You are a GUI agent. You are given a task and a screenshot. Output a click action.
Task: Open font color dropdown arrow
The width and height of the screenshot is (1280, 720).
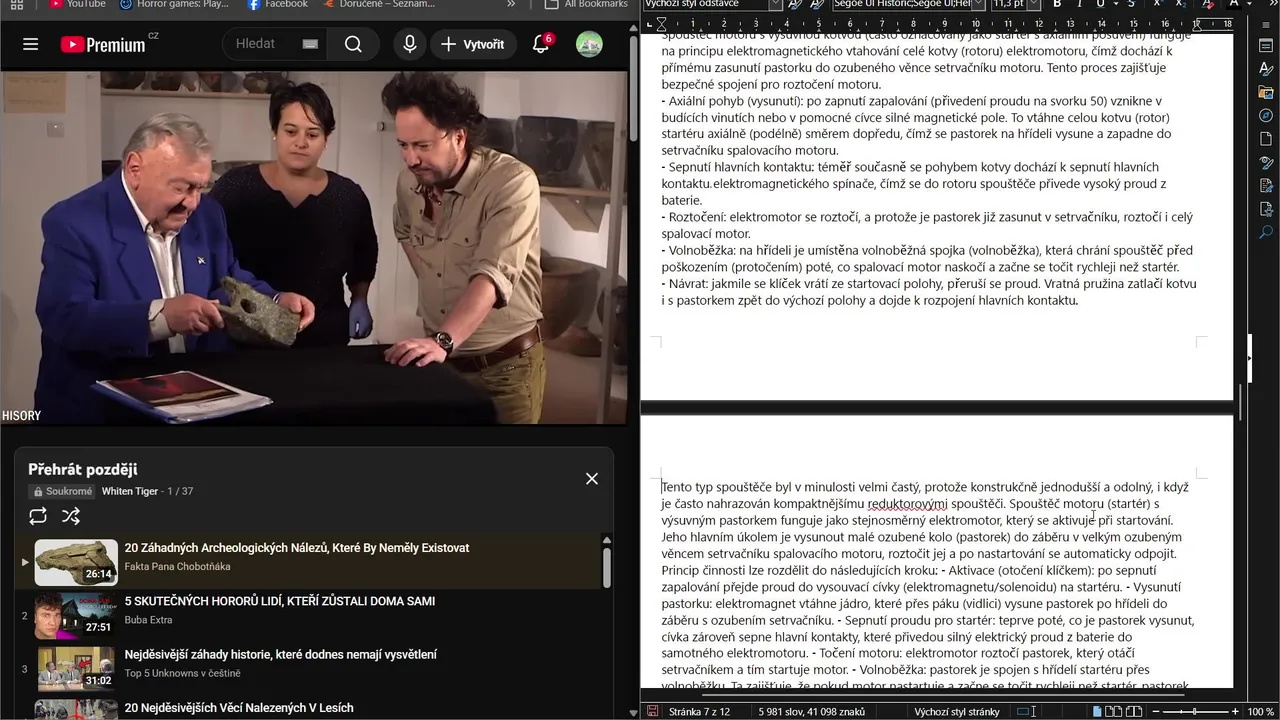click(x=1249, y=4)
